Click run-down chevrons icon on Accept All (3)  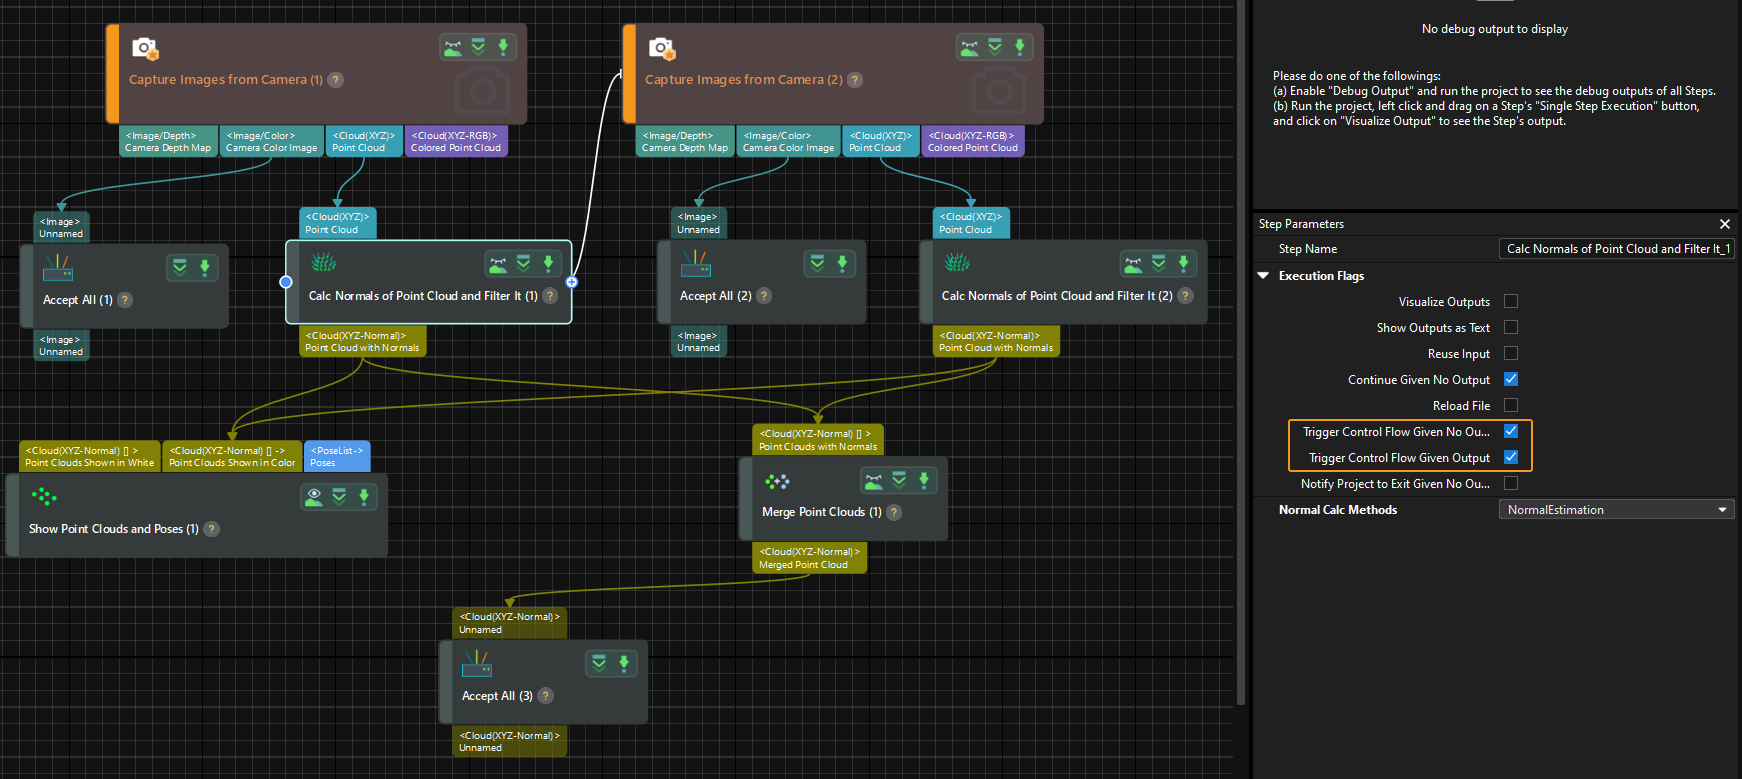[x=599, y=663]
